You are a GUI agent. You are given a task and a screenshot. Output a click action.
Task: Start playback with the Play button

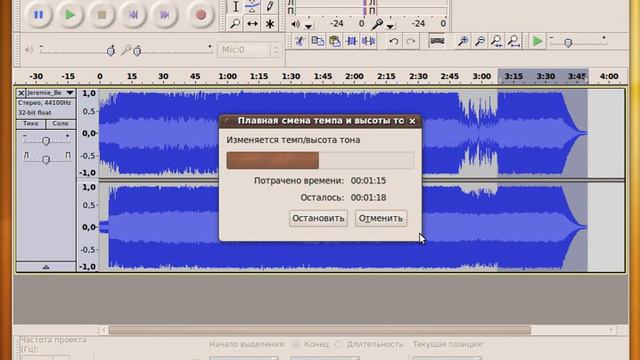[x=70, y=15]
